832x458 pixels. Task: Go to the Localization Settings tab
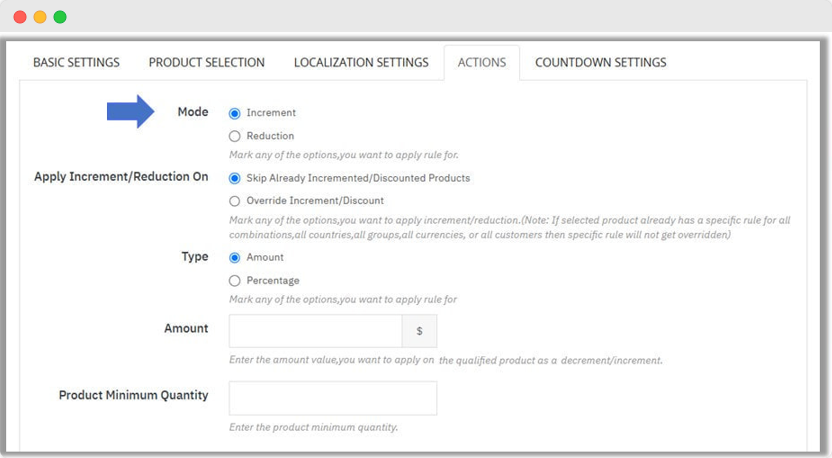tap(361, 63)
